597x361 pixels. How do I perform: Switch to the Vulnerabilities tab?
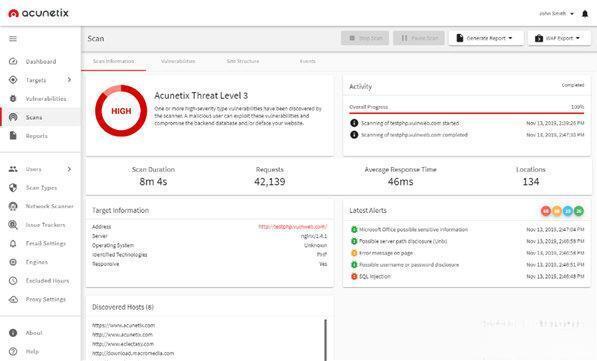[x=178, y=61]
